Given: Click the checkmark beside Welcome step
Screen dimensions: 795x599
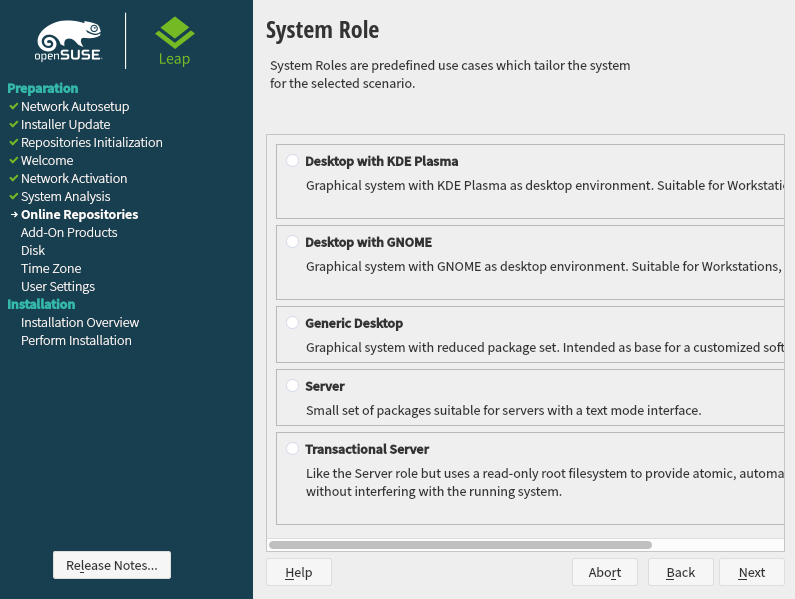Looking at the screenshot, I should [x=13, y=160].
